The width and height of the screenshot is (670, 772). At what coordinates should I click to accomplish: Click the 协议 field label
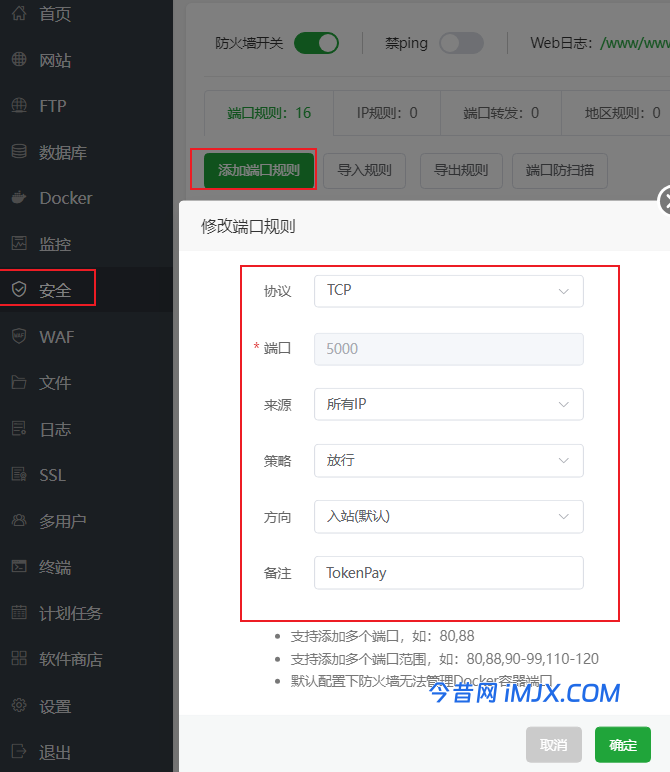tap(278, 291)
